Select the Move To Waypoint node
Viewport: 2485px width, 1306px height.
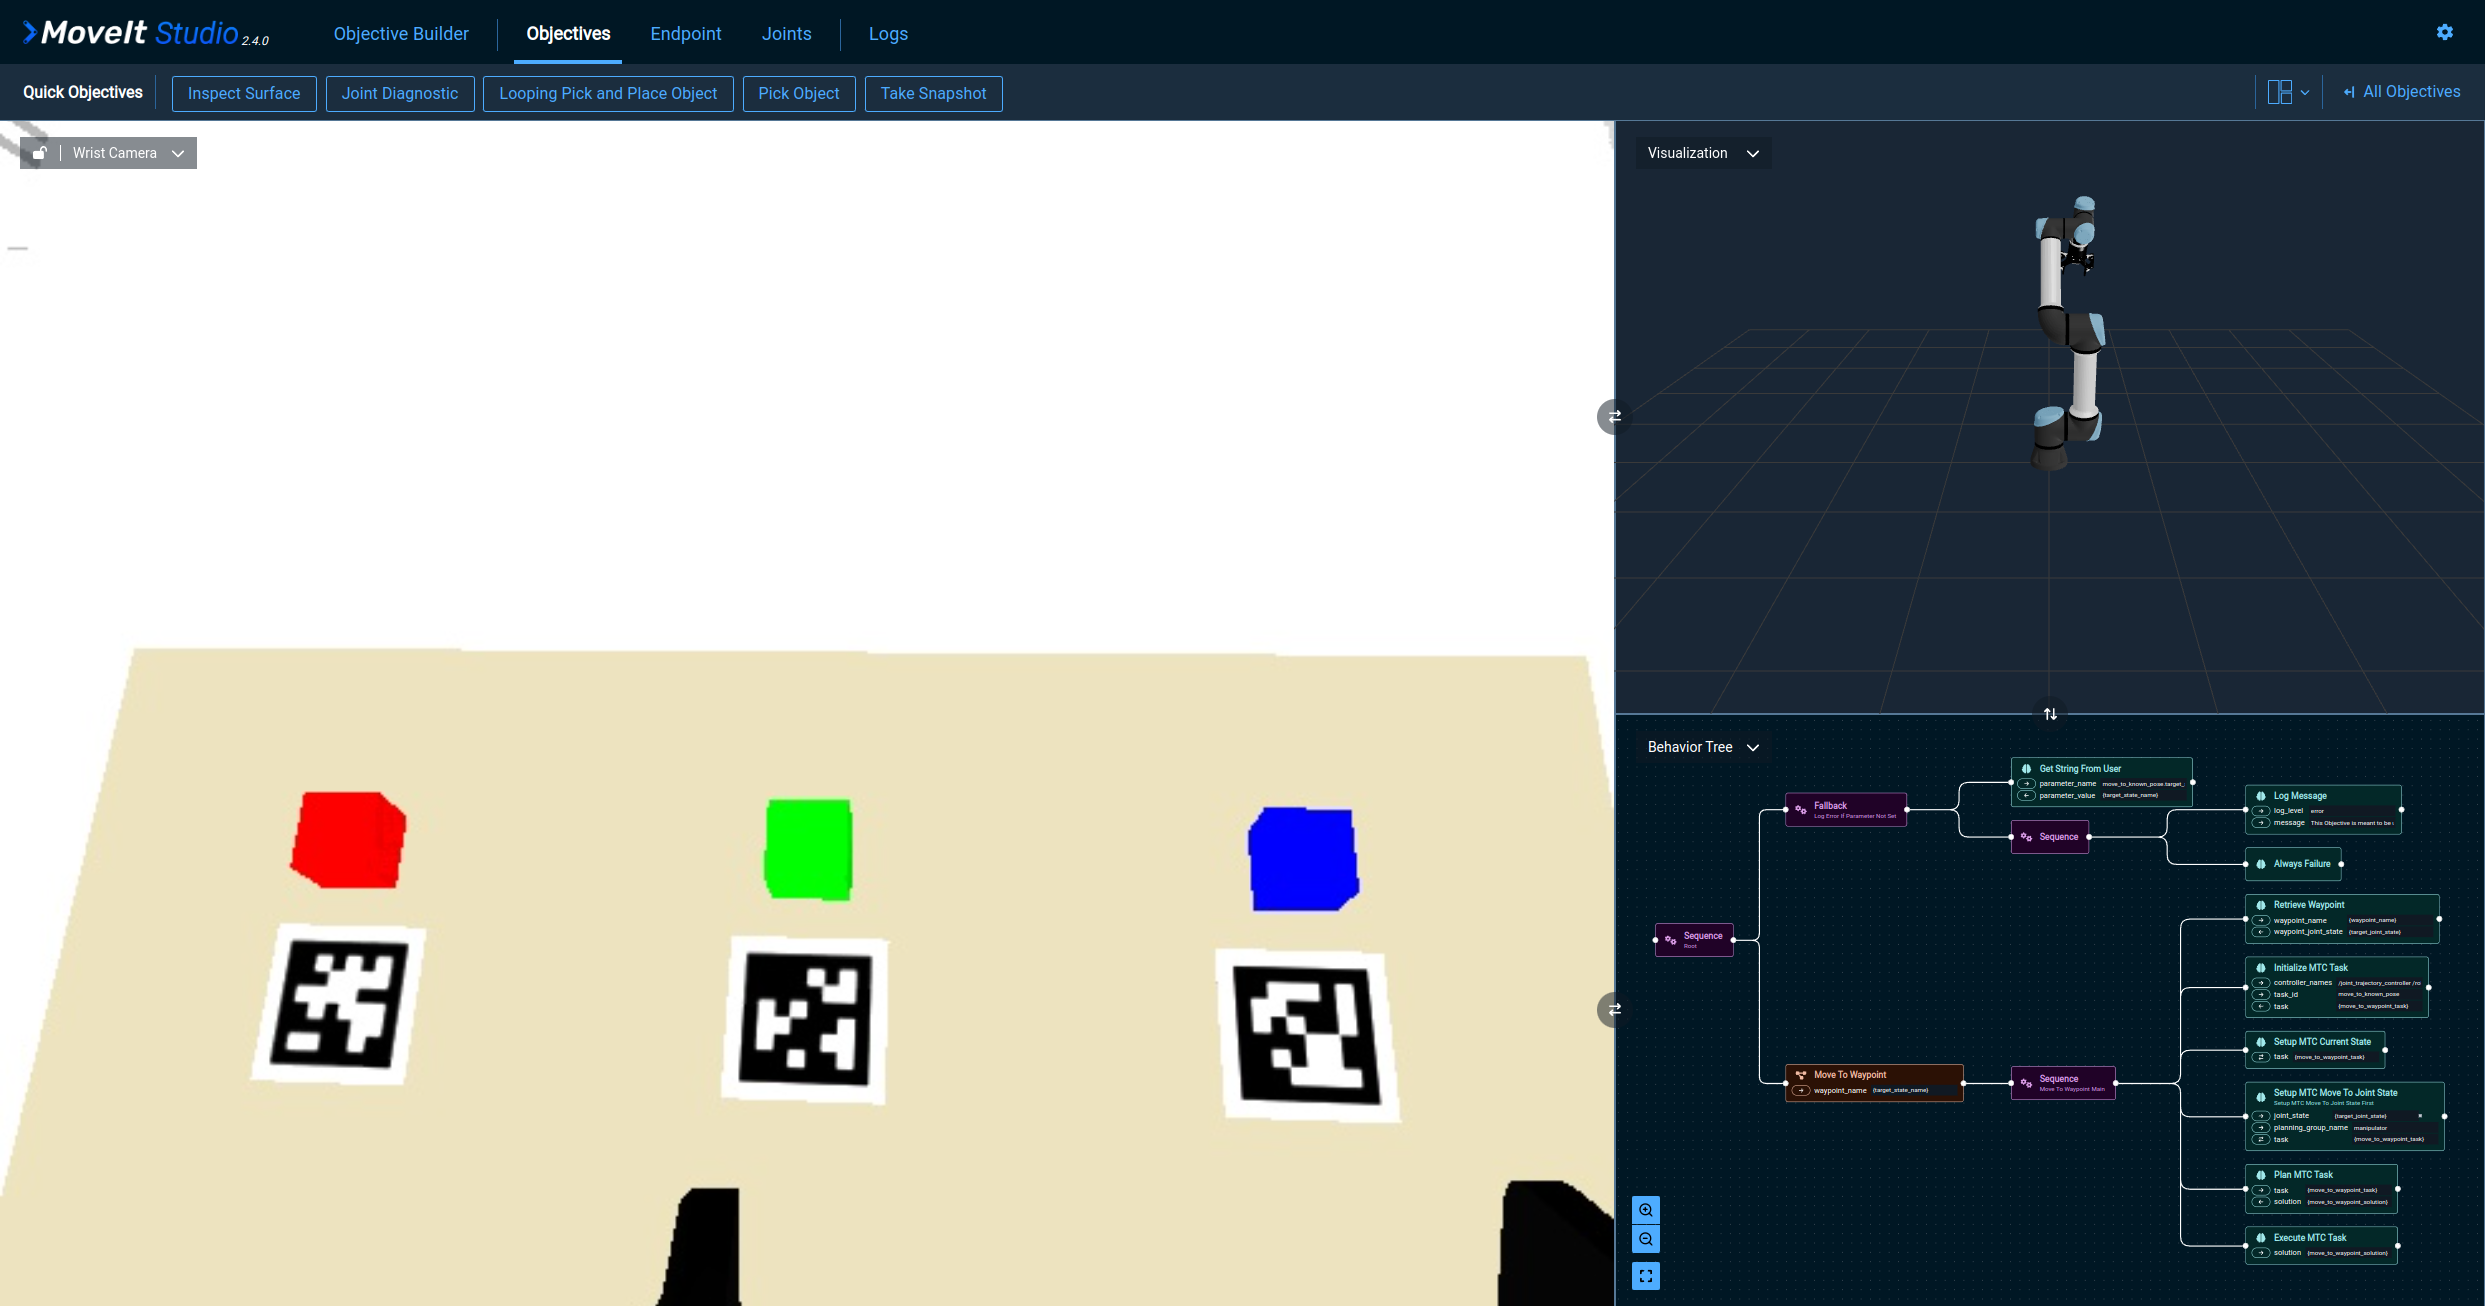1874,1083
